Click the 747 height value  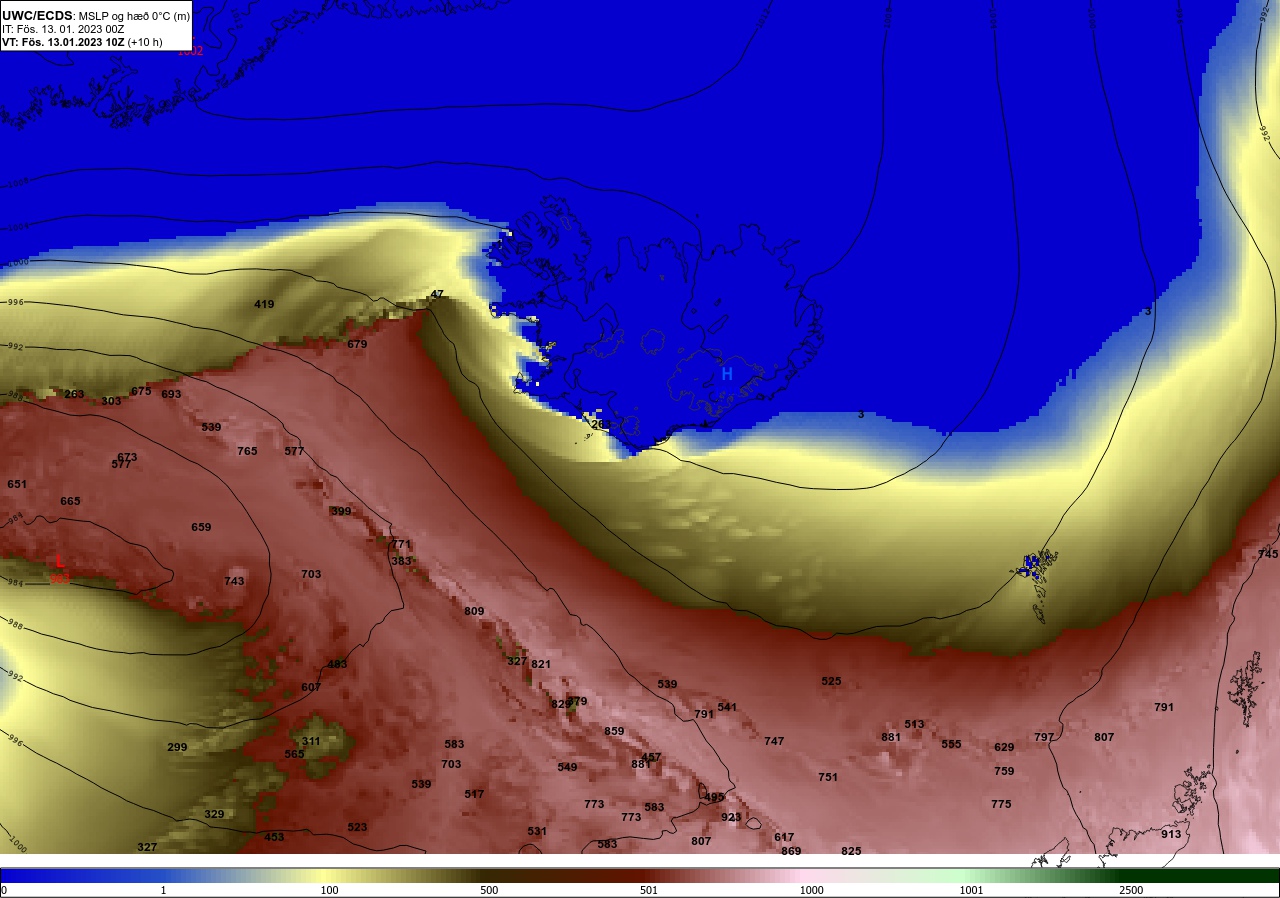774,741
